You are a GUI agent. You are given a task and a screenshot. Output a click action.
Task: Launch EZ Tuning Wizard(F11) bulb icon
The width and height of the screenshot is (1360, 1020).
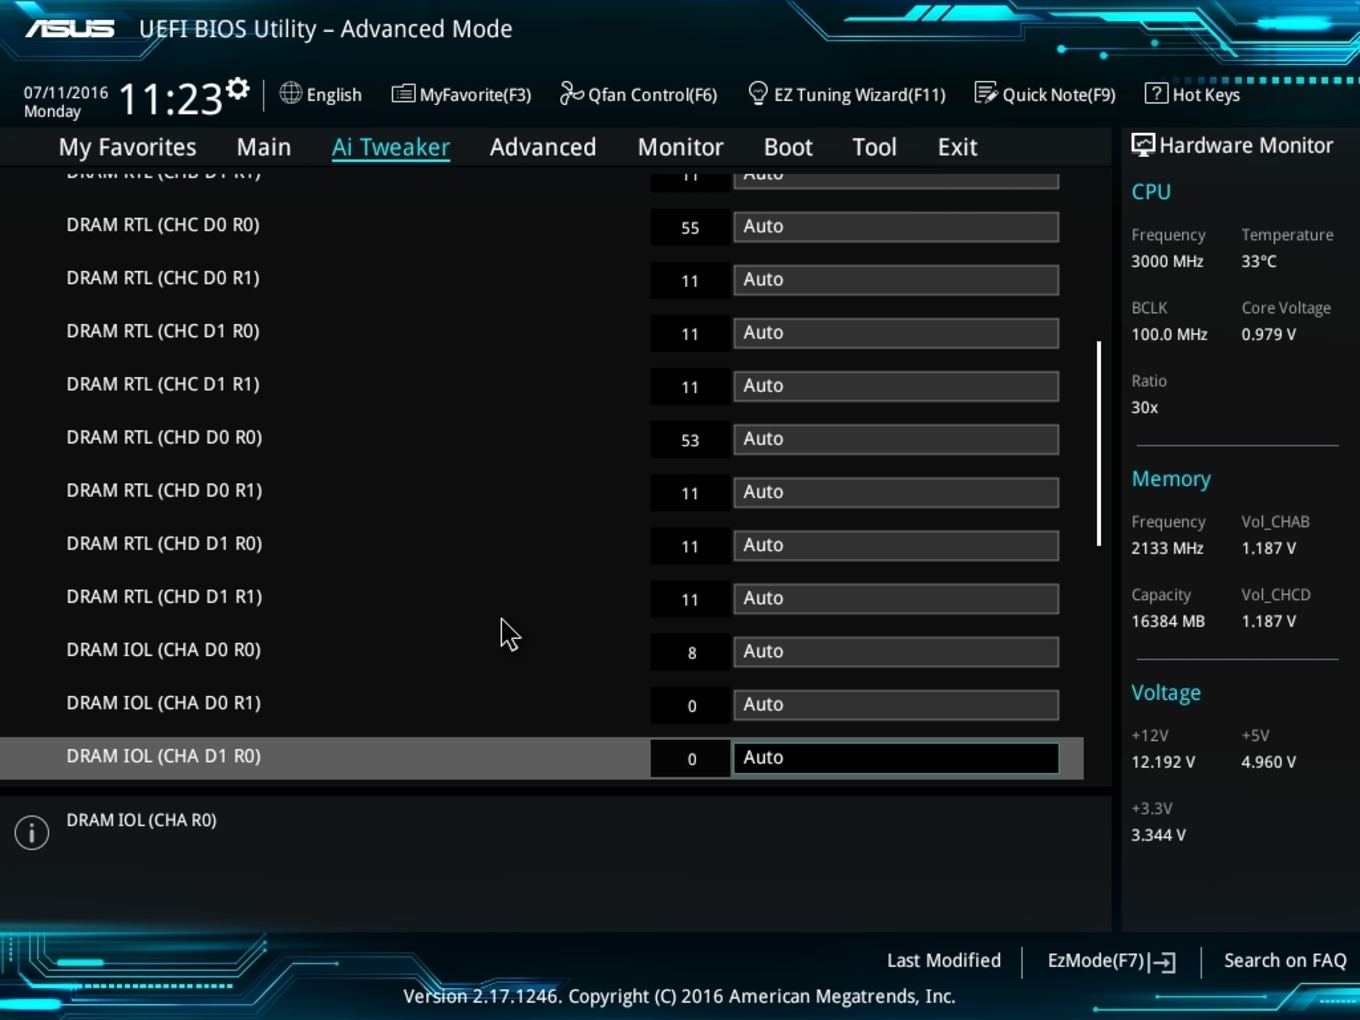pos(758,93)
